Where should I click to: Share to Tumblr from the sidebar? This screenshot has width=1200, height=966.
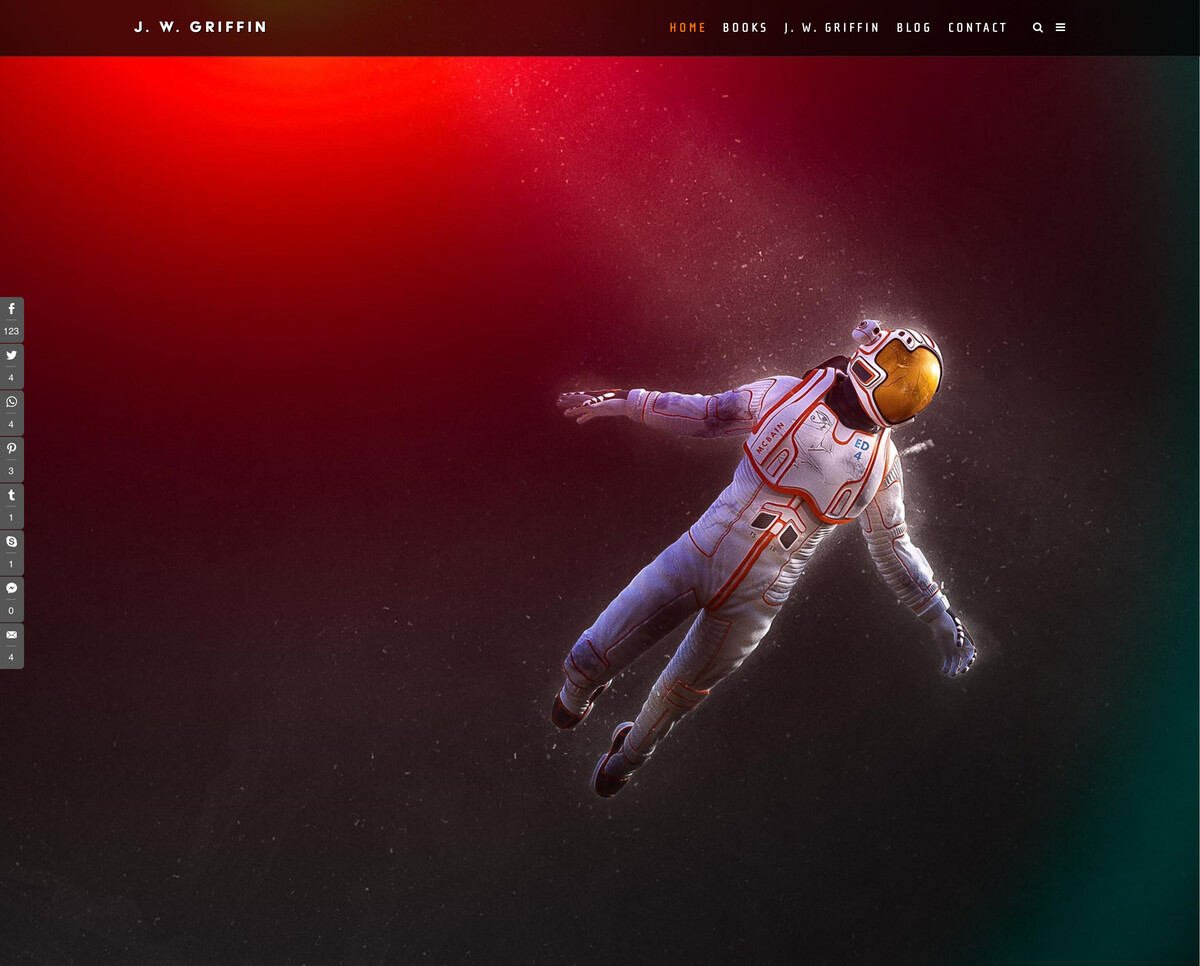(11, 495)
